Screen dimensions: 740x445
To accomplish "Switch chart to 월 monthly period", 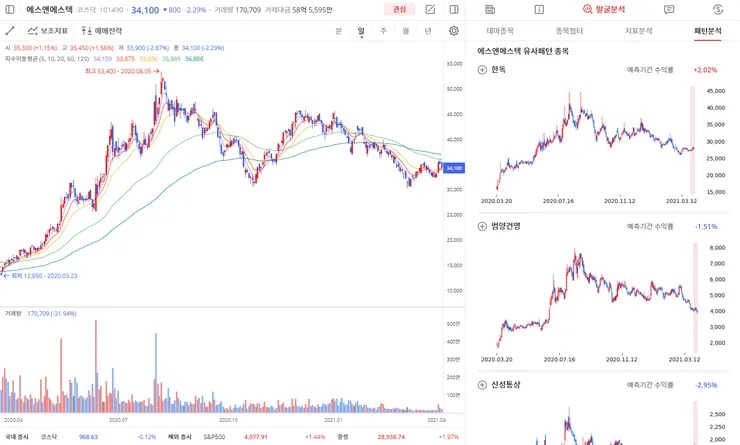I will coord(405,31).
